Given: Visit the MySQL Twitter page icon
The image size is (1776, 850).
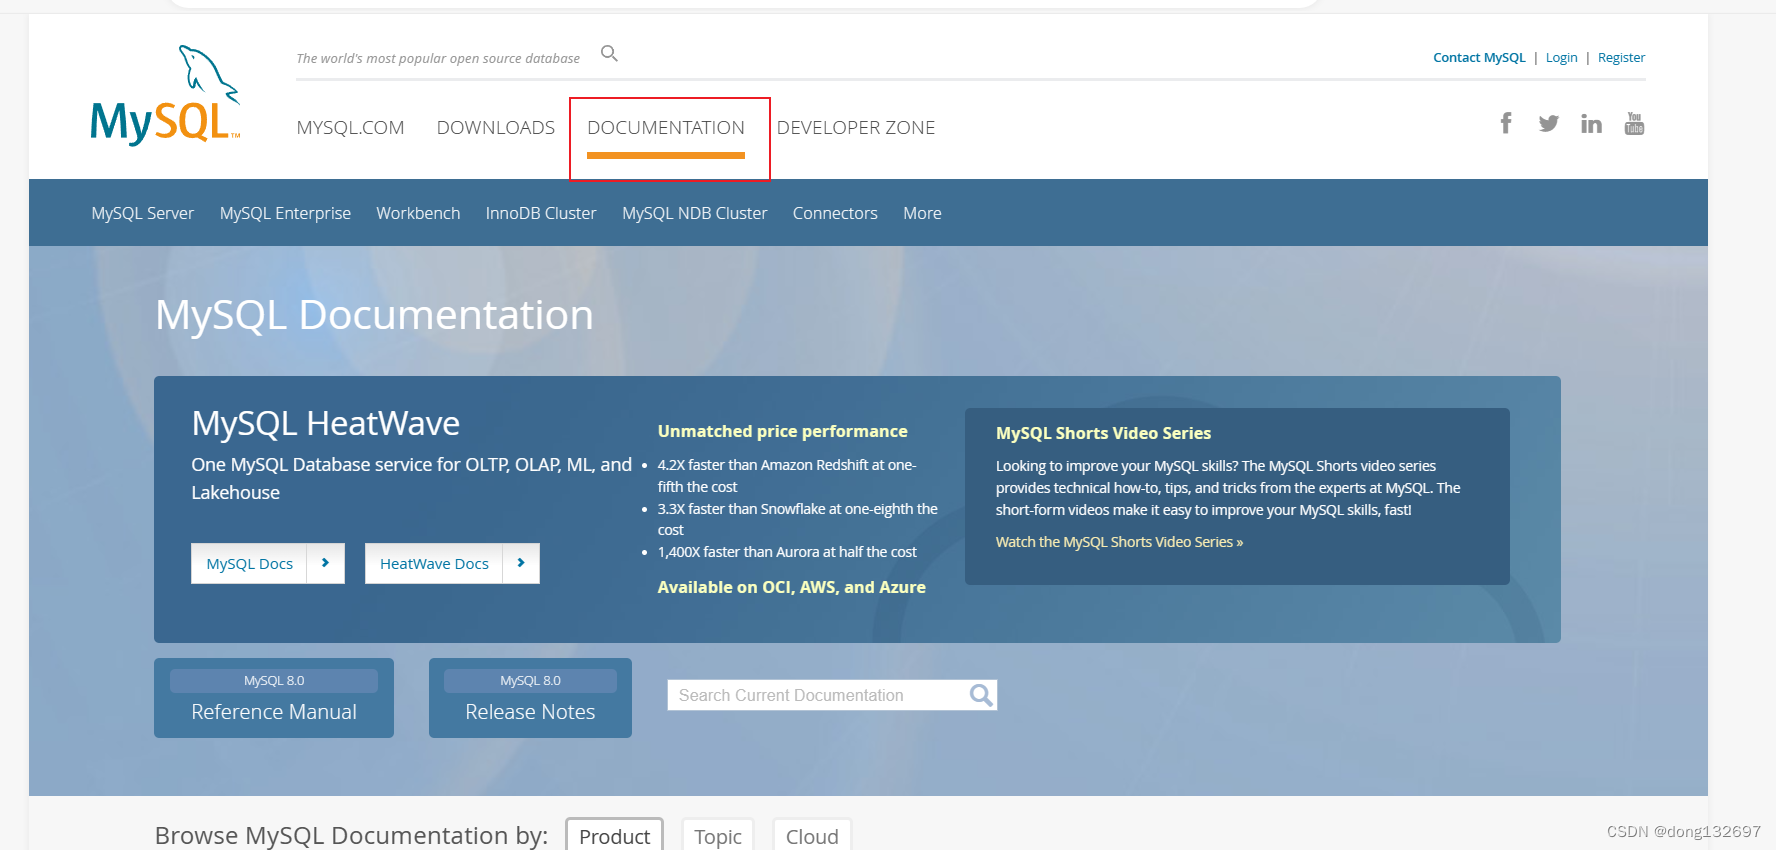Looking at the screenshot, I should 1549,124.
